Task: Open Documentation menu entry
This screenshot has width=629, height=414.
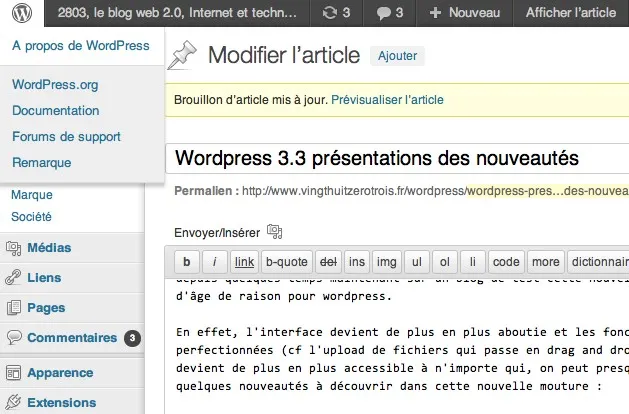Action: [55, 110]
